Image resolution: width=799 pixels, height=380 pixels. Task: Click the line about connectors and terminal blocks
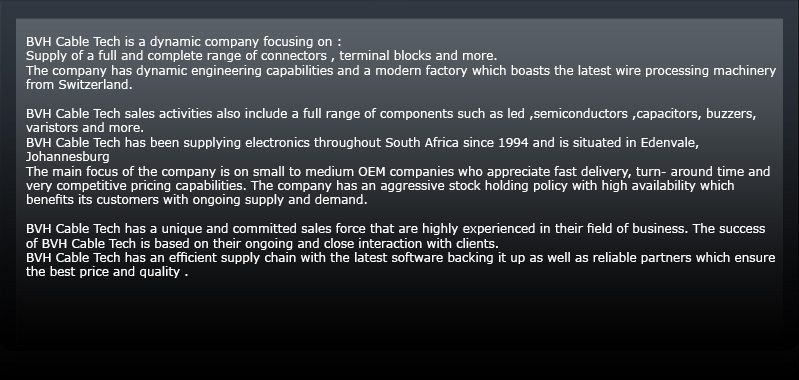(x=261, y=56)
